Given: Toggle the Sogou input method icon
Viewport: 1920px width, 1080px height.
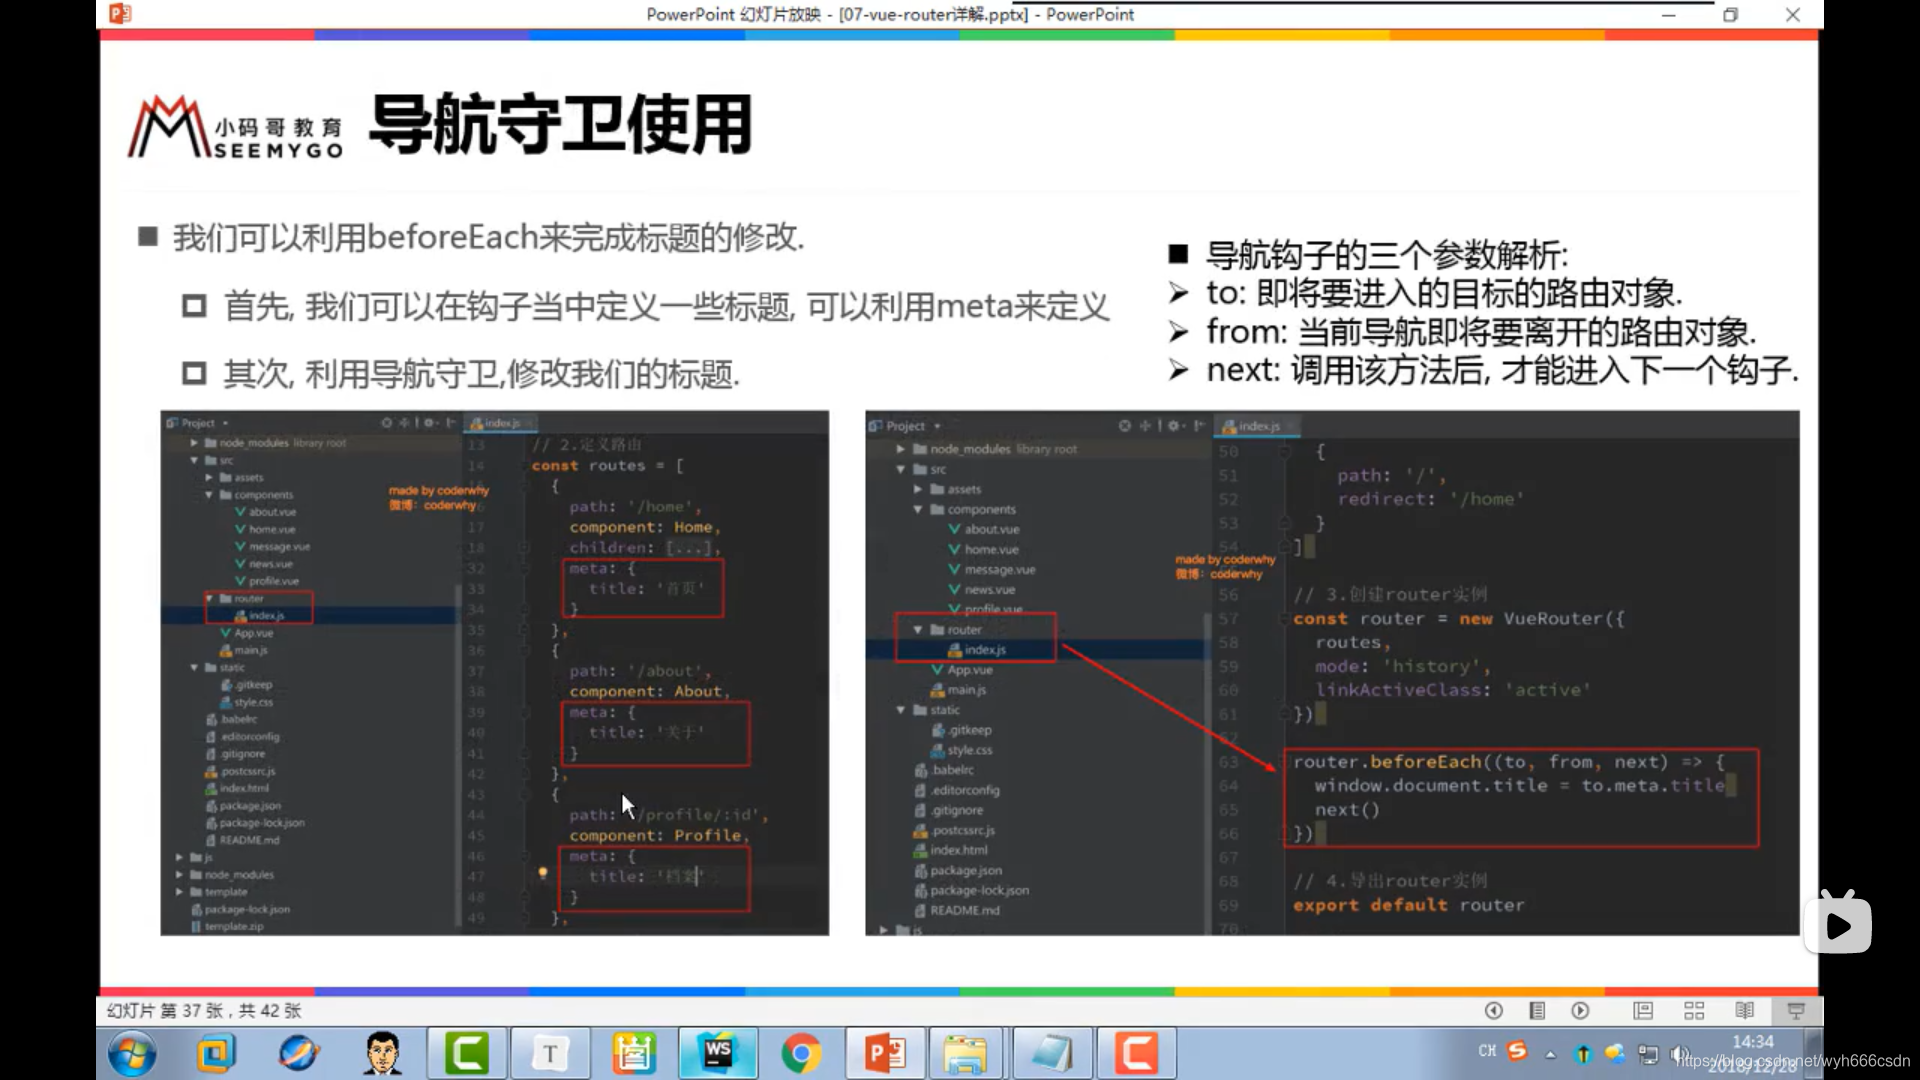Looking at the screenshot, I should pyautogui.click(x=1518, y=1051).
